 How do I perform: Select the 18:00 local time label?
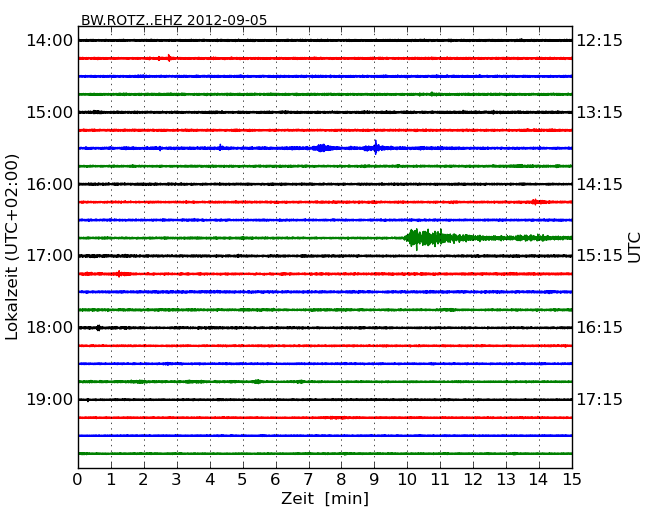tap(50, 328)
